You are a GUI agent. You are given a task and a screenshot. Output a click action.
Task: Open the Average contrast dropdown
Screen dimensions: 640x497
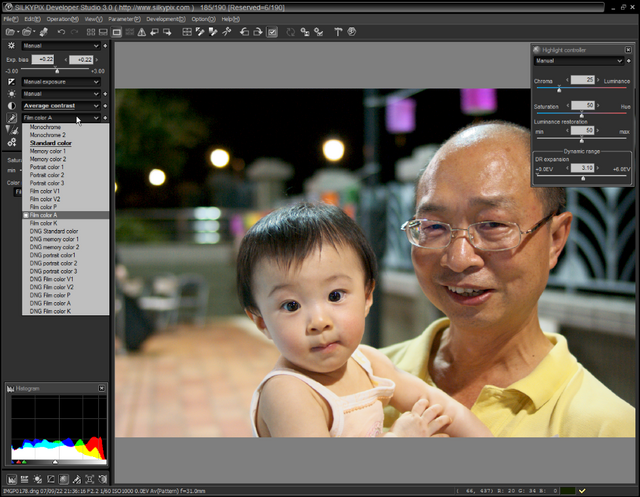click(61, 106)
